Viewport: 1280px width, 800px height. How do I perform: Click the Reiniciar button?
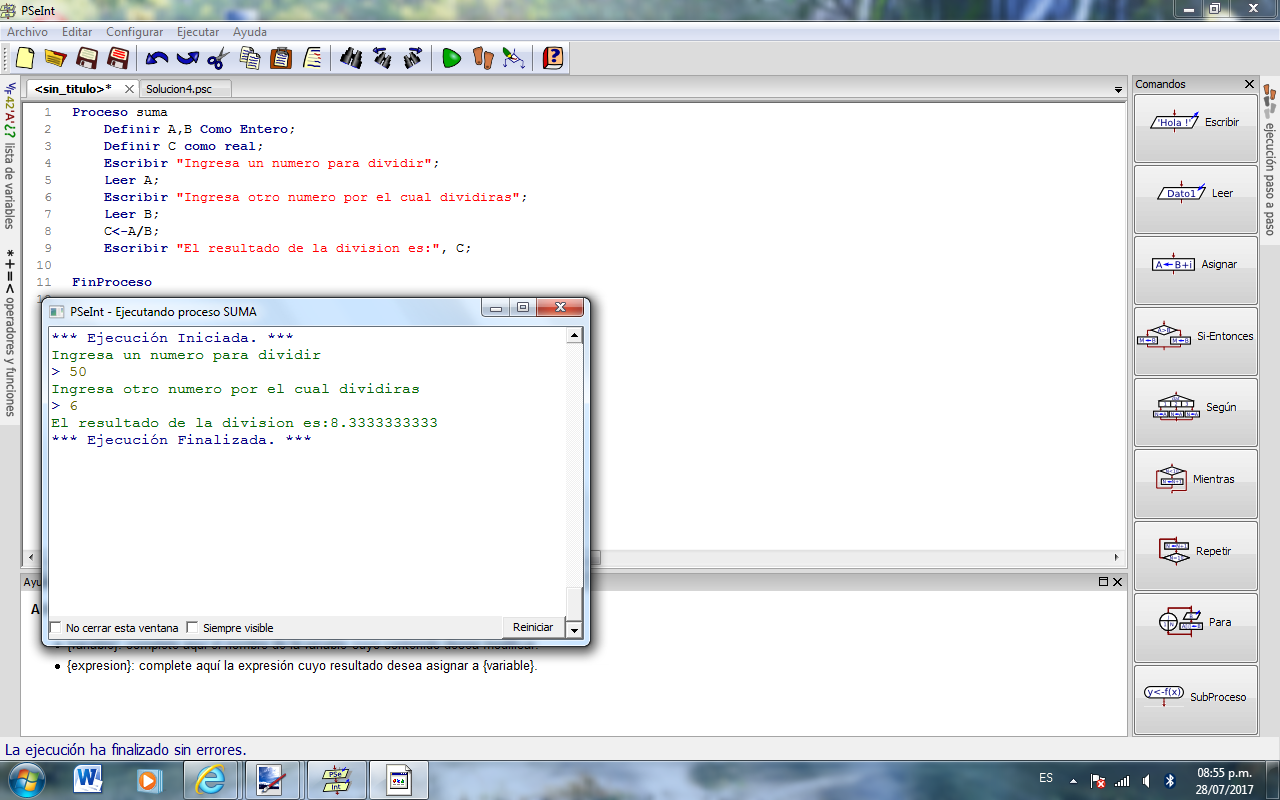click(533, 627)
